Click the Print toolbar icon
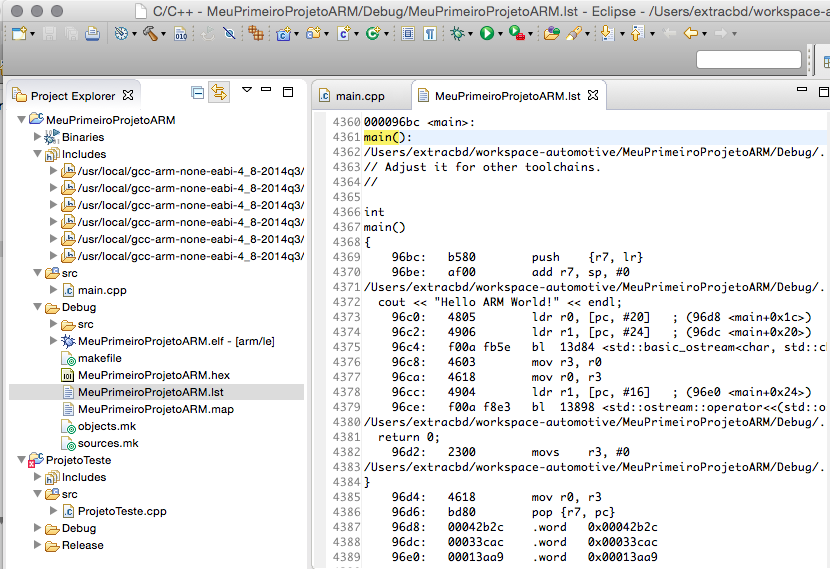 point(93,34)
